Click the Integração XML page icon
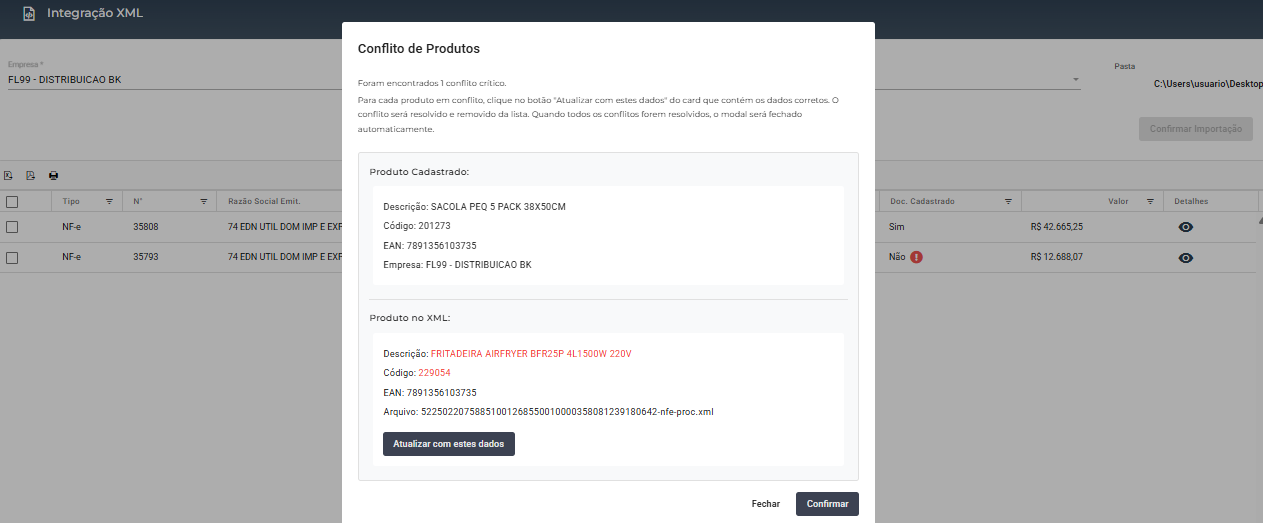 (29, 14)
